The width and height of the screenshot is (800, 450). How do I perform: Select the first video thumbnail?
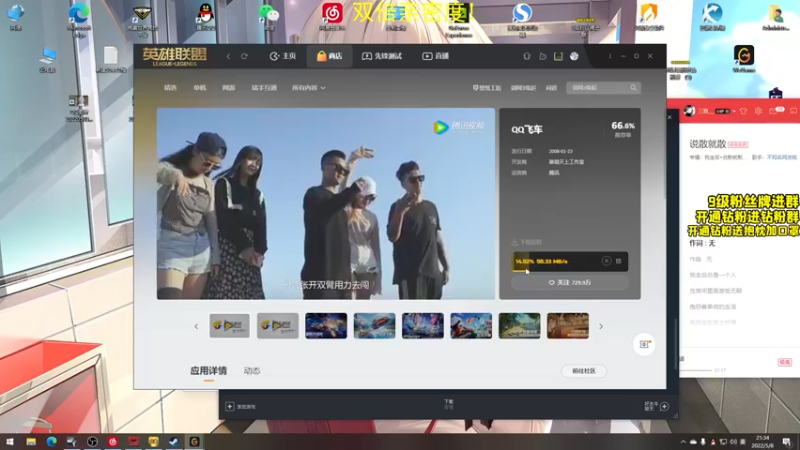click(x=230, y=326)
